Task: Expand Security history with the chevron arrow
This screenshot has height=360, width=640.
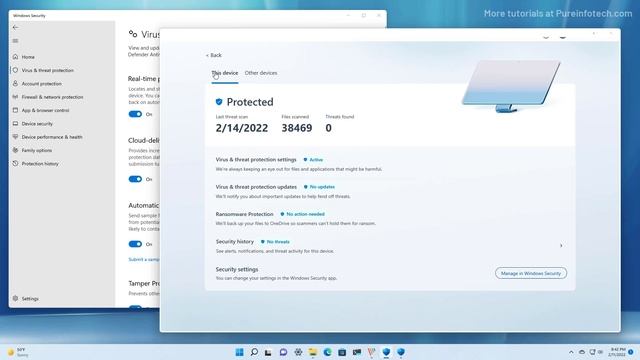Action: (561, 246)
